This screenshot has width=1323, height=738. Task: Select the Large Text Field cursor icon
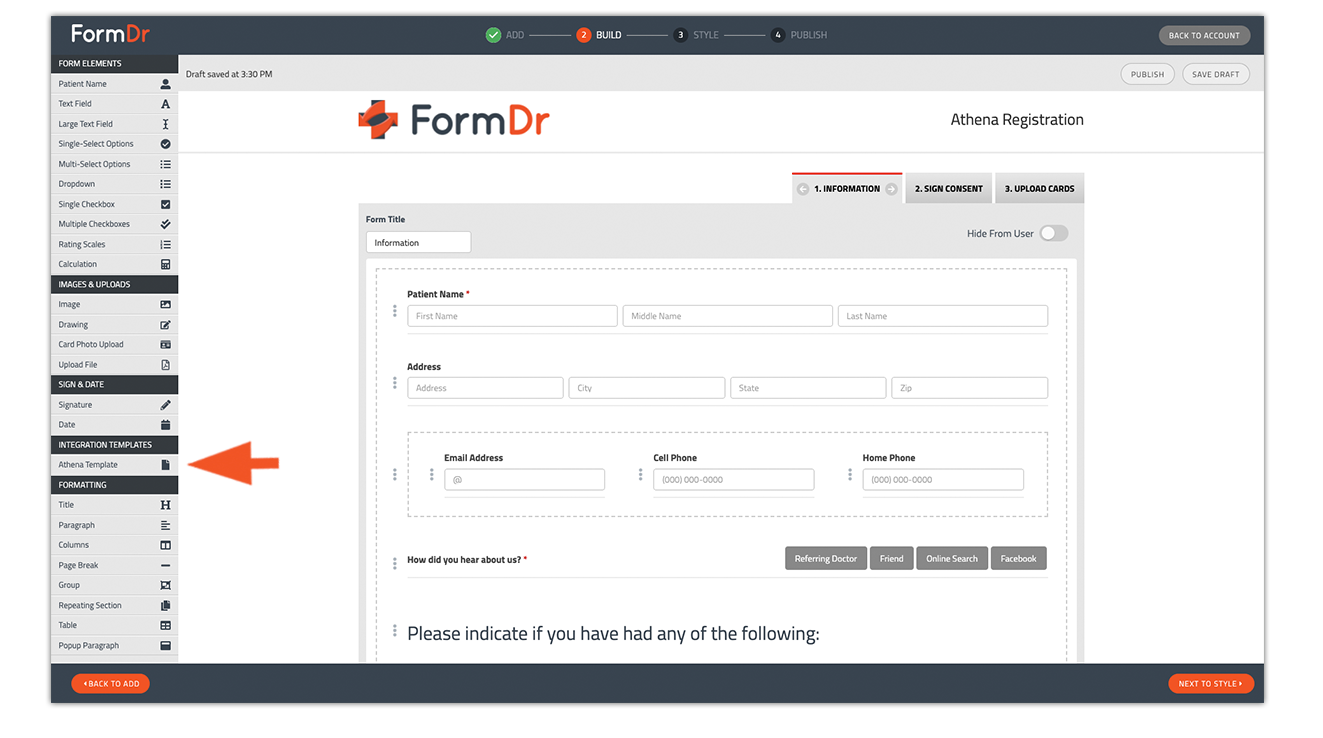pyautogui.click(x=166, y=124)
